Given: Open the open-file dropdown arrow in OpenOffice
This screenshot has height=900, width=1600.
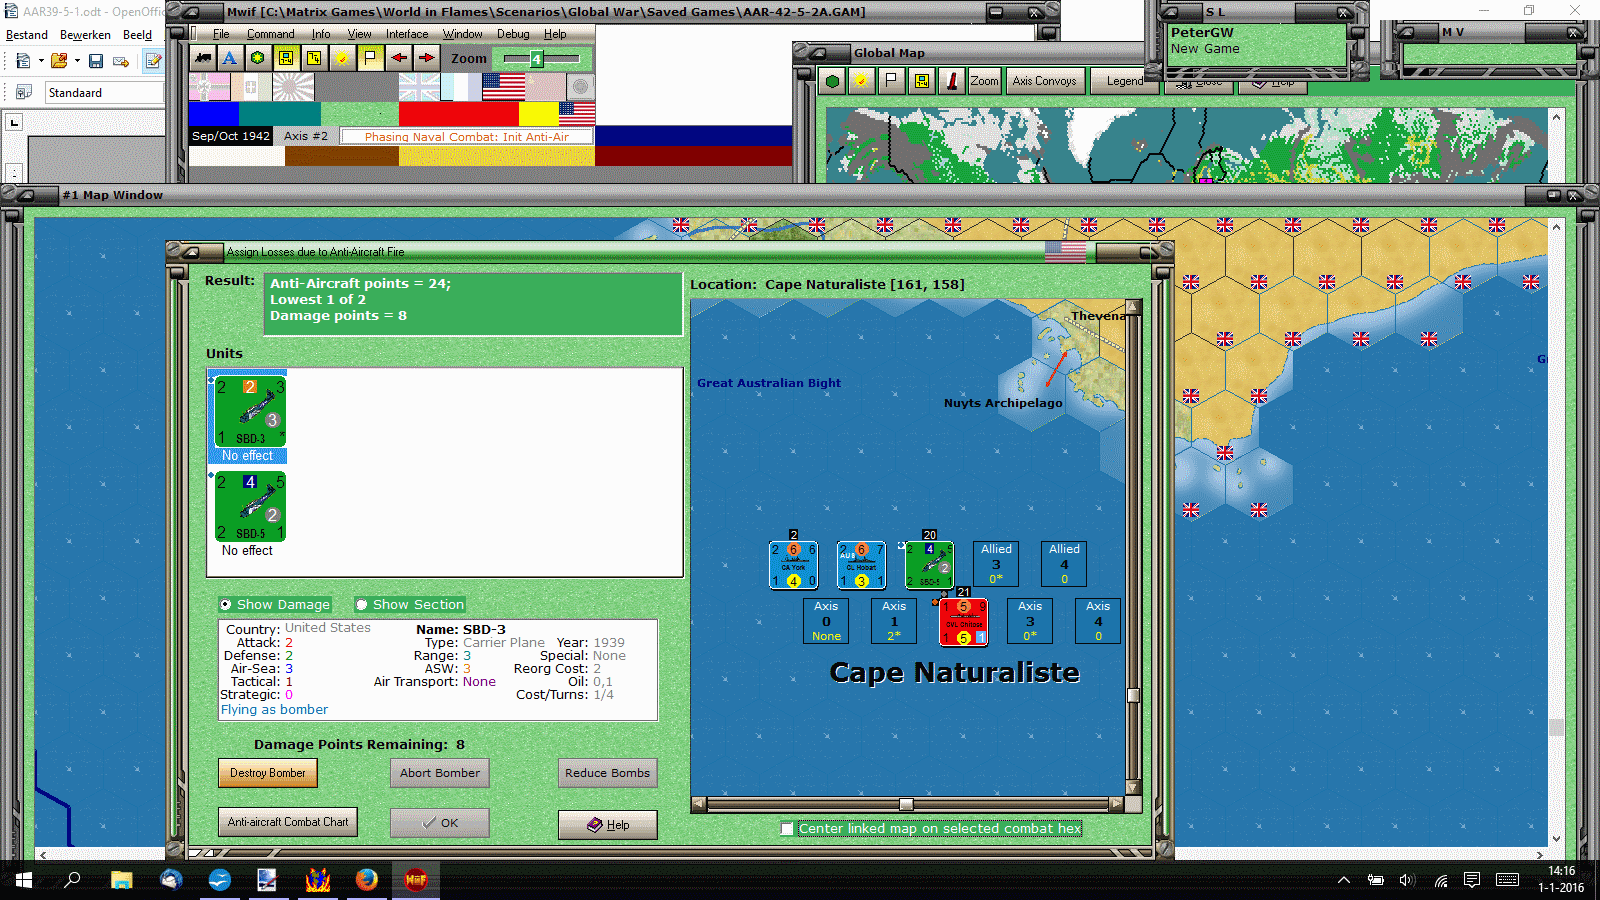Looking at the screenshot, I should click(x=77, y=61).
